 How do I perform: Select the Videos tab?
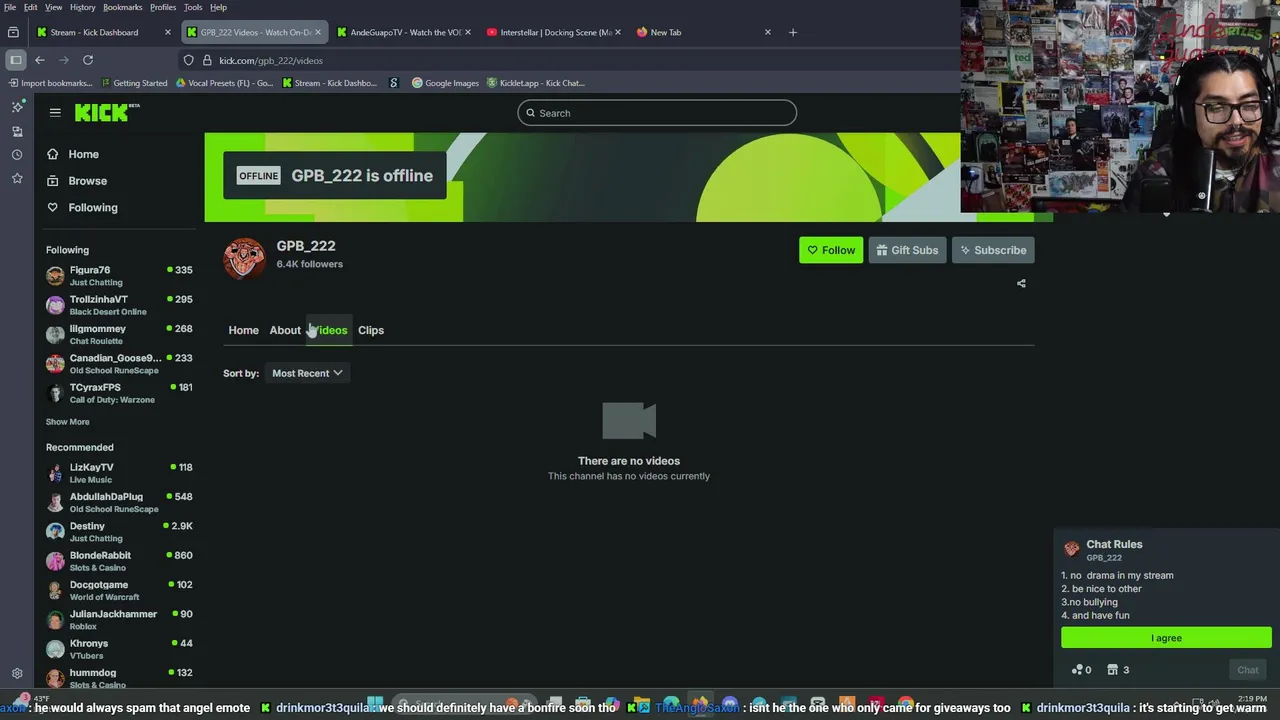(x=329, y=330)
